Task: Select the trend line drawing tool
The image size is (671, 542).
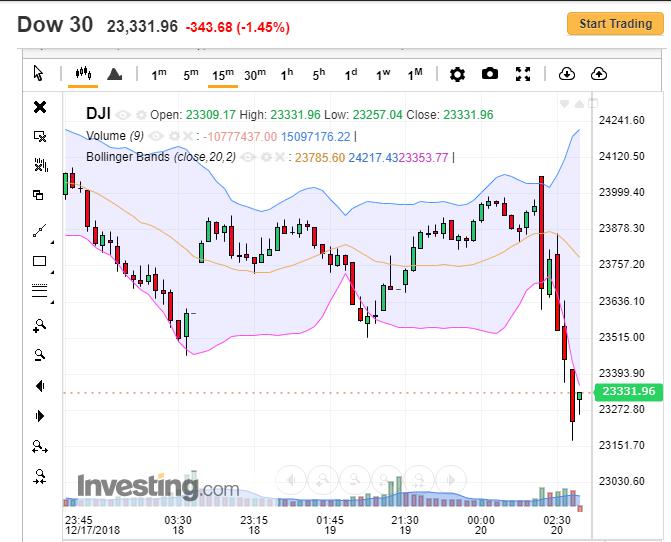Action: (40, 231)
